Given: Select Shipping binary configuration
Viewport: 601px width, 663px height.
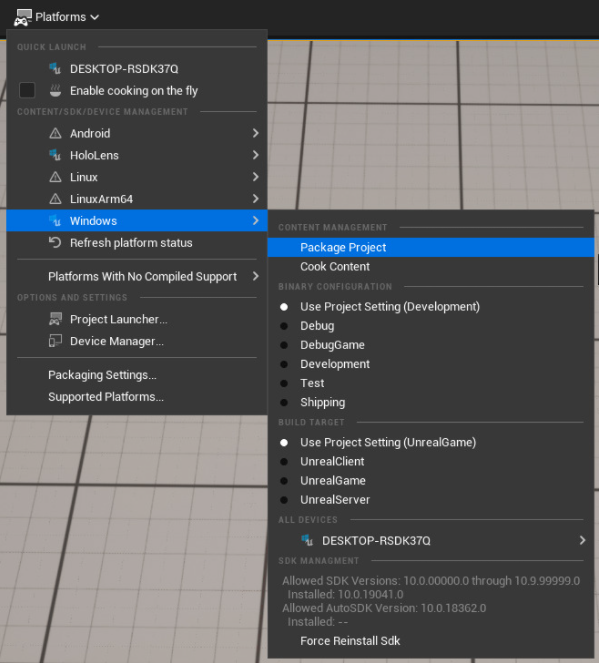Looking at the screenshot, I should [284, 403].
